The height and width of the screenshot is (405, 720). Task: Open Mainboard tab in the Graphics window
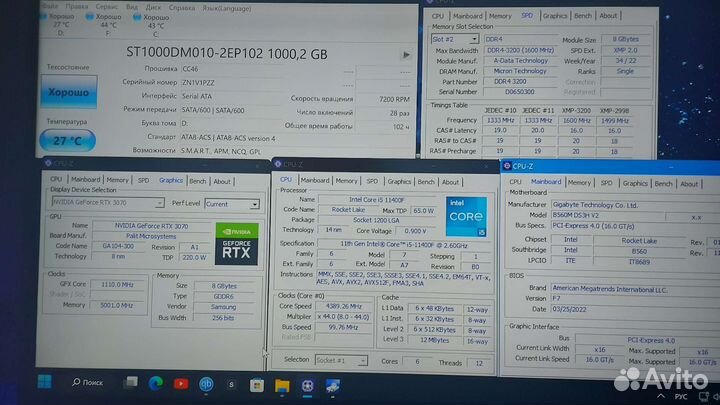tap(85, 180)
